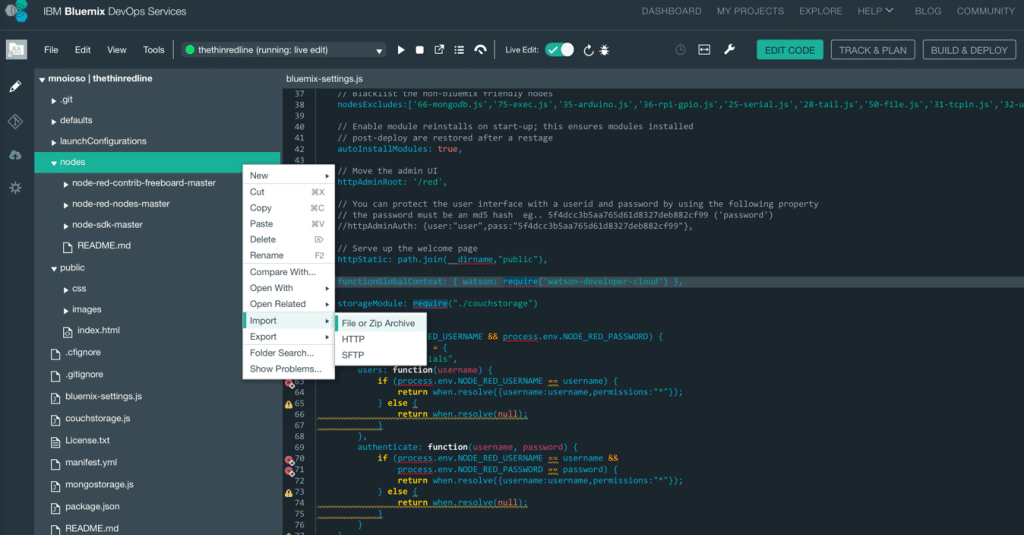This screenshot has width=1024, height=535.
Task: Select HTTP import option
Action: coord(380,339)
